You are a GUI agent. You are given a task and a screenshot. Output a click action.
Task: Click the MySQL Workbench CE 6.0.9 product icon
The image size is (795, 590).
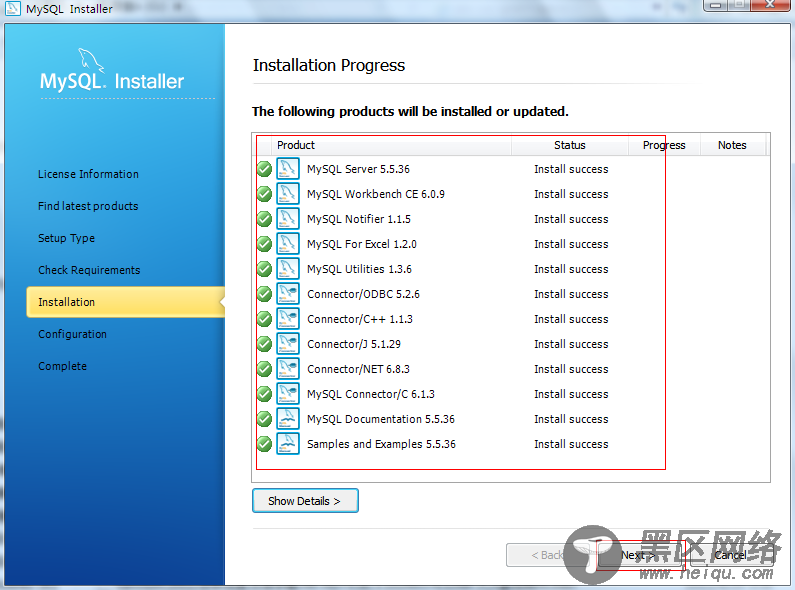[287, 194]
